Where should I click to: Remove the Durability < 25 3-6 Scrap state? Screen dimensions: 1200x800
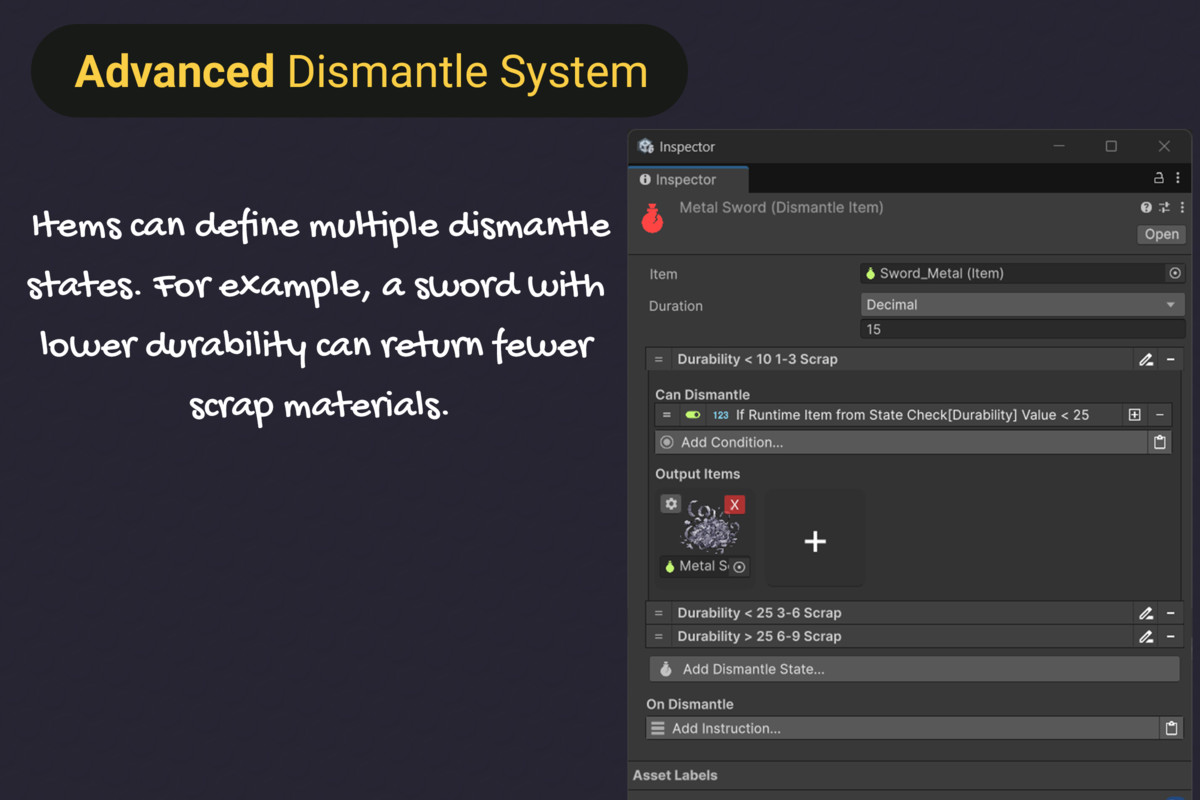[x=1171, y=613]
